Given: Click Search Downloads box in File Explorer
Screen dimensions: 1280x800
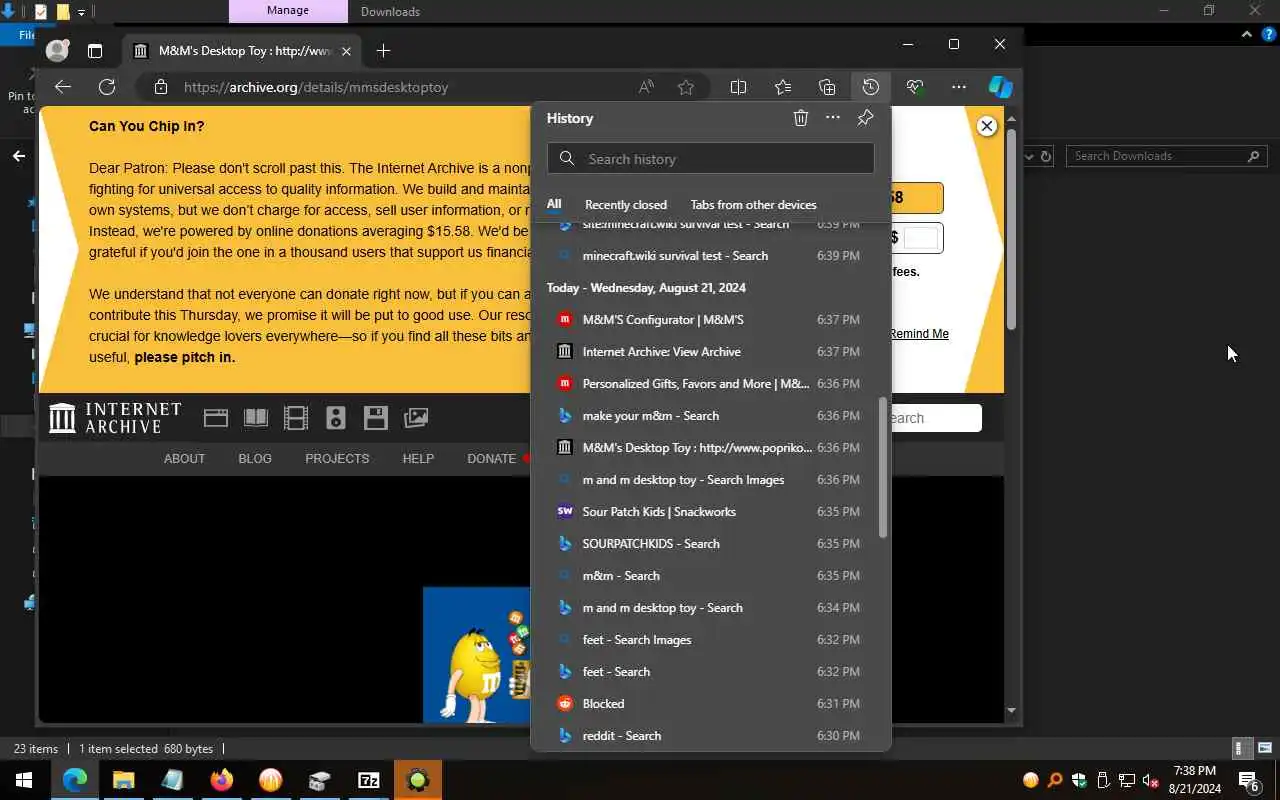Looking at the screenshot, I should tap(1166, 156).
